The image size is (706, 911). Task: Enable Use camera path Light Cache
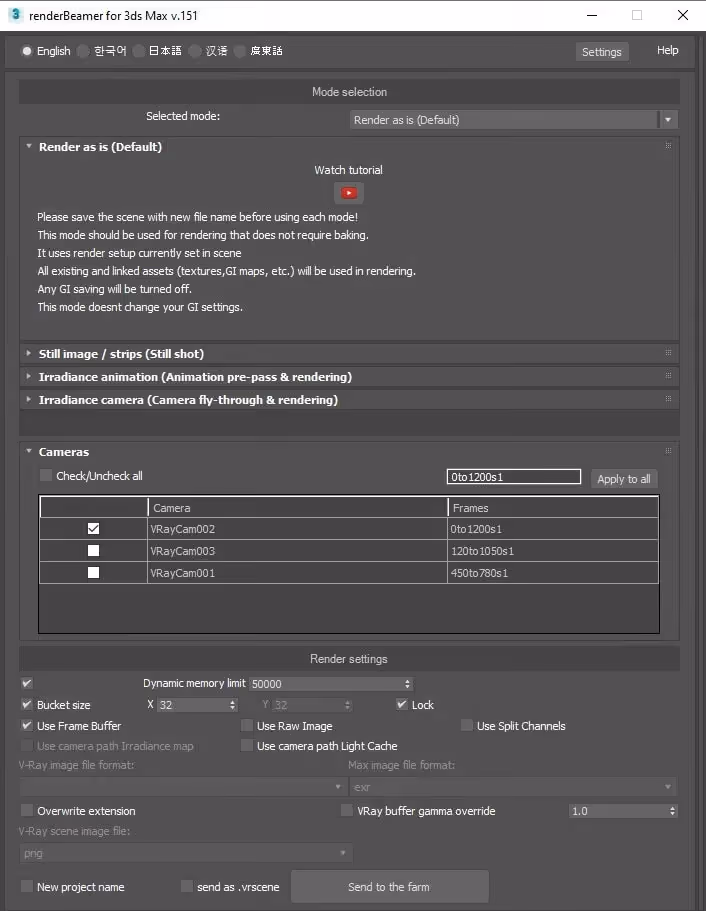247,745
